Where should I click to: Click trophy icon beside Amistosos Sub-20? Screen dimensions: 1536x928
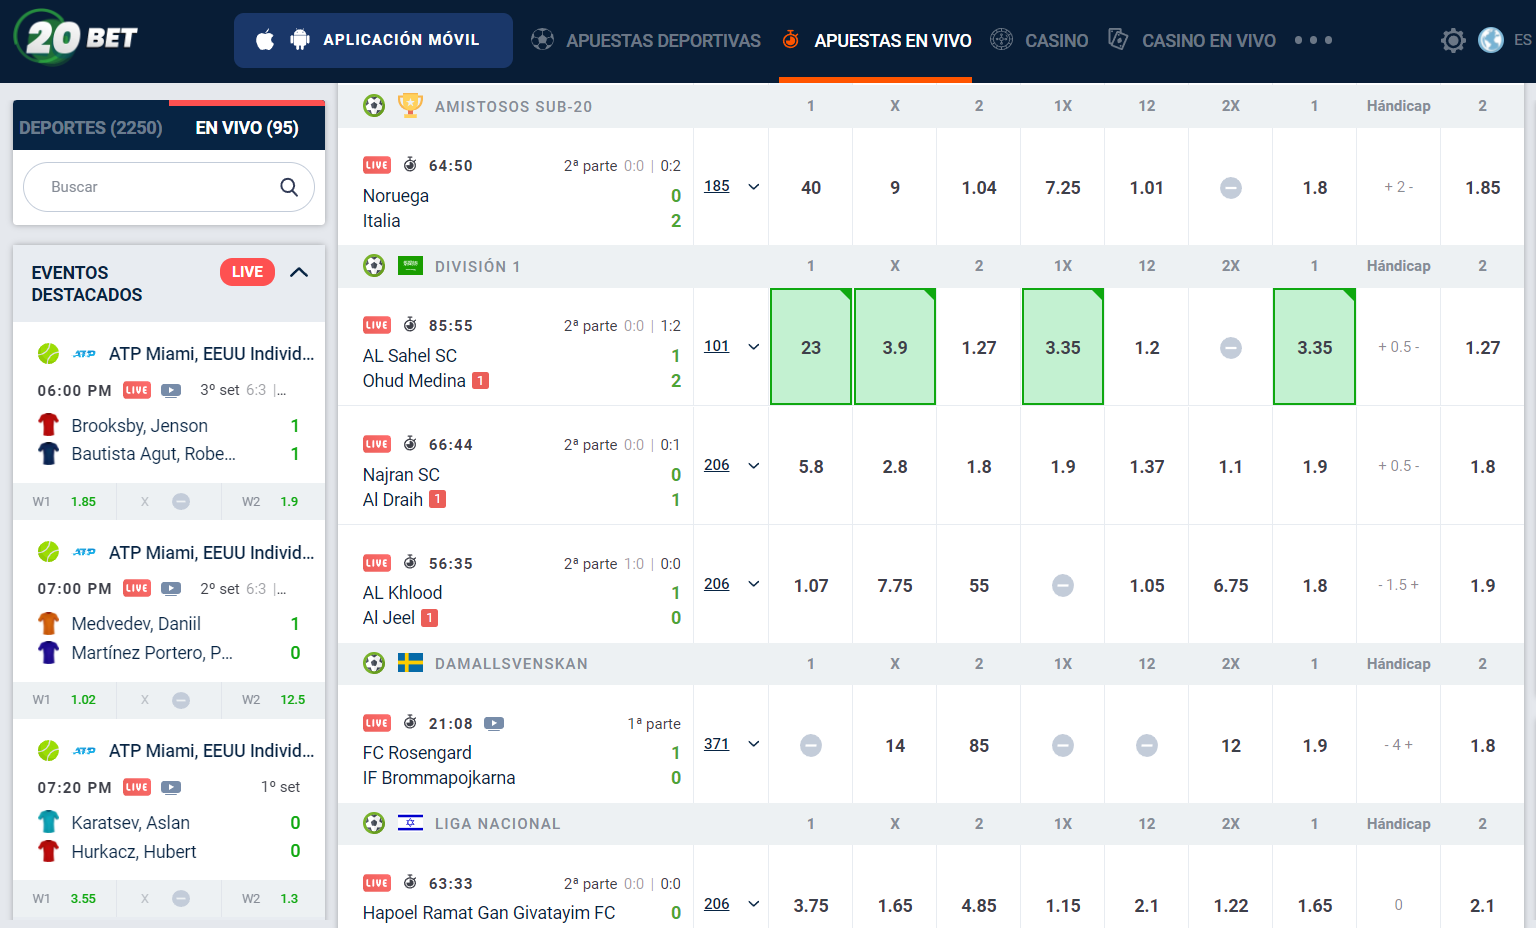[x=410, y=105]
